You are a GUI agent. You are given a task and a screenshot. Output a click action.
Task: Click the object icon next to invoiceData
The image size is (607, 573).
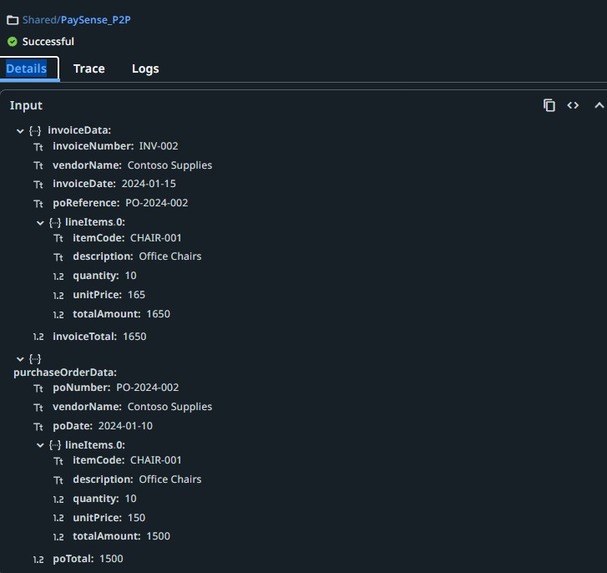(35, 131)
